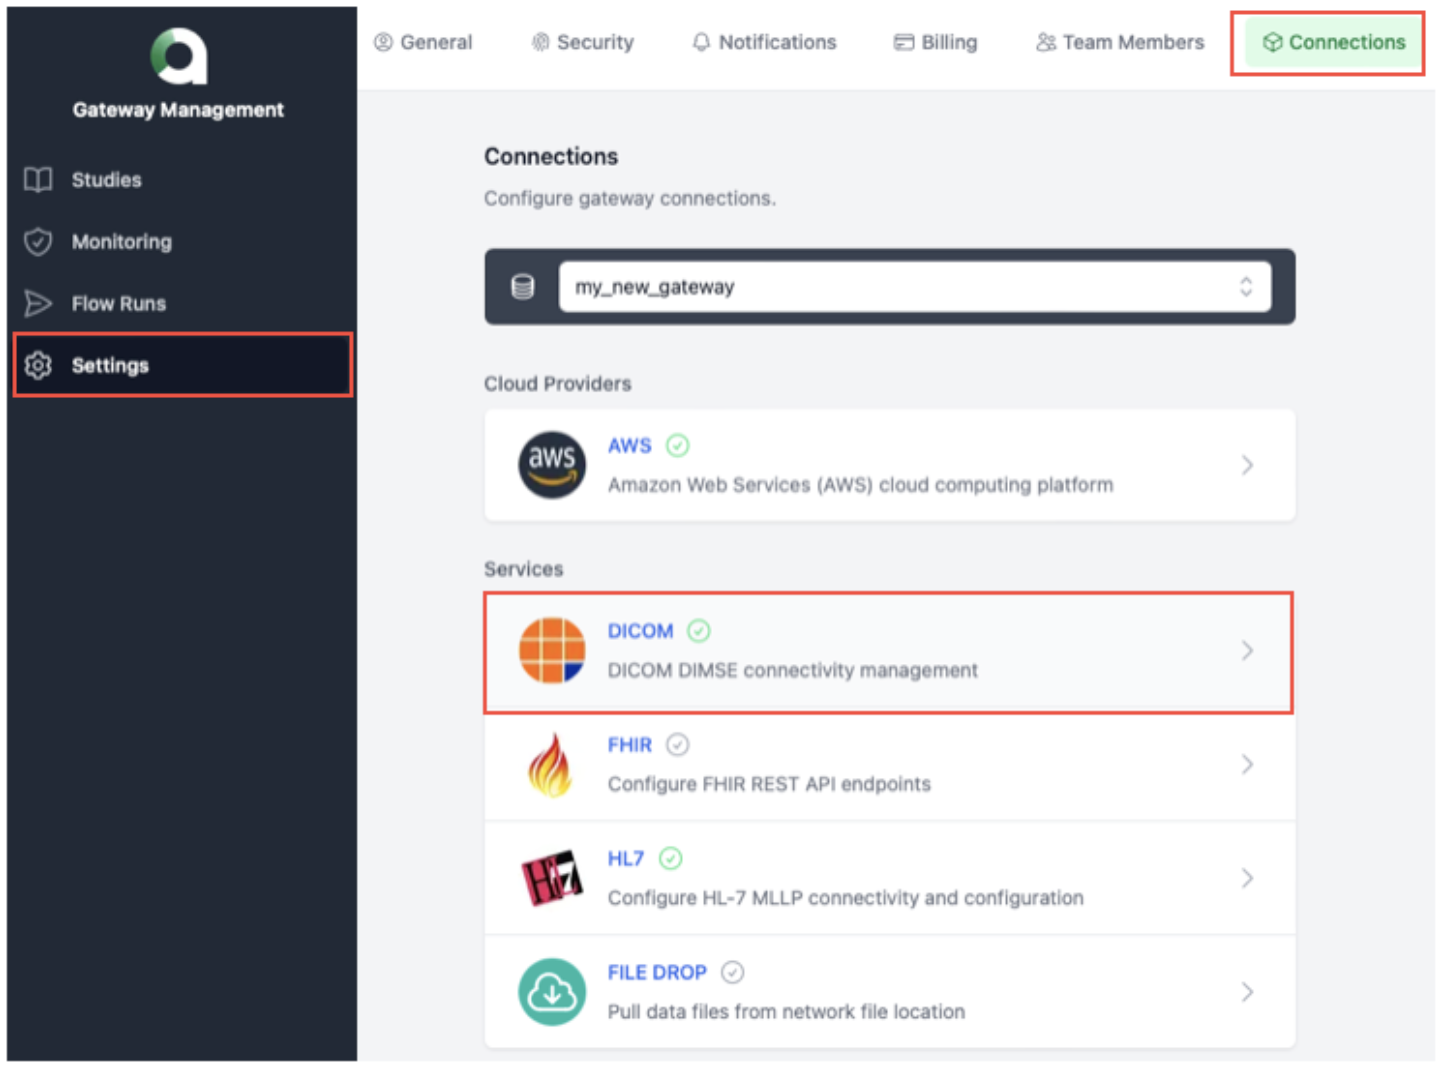Click the FHIR link
This screenshot has height=1076, width=1448.
click(630, 745)
